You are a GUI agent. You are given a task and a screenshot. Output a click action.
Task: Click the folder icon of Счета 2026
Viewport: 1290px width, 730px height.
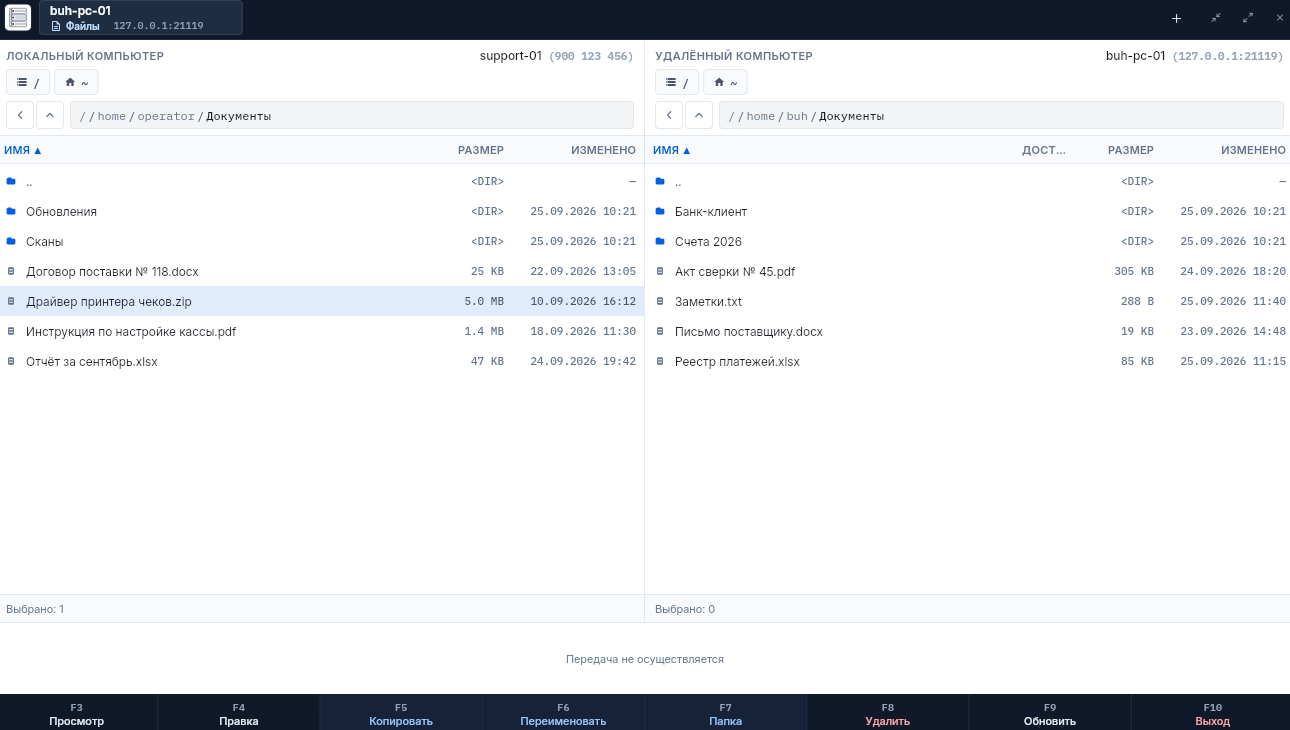click(660, 241)
